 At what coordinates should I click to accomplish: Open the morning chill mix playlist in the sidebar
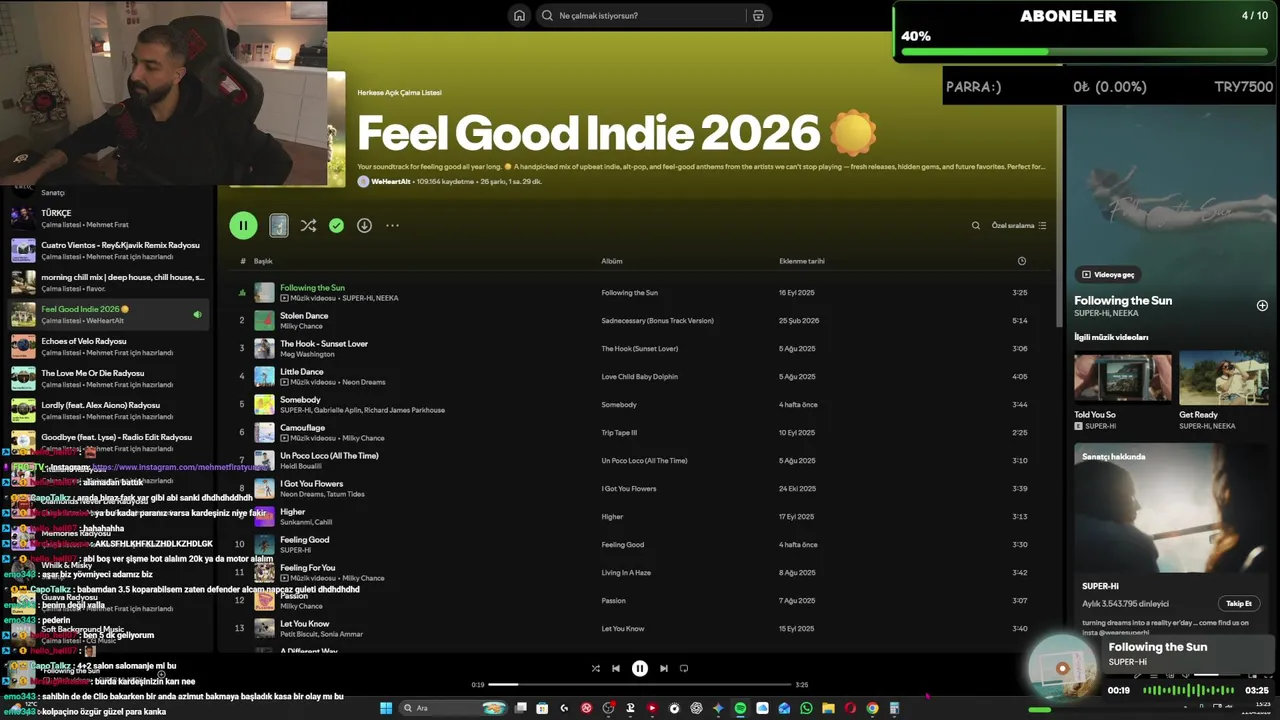108,282
